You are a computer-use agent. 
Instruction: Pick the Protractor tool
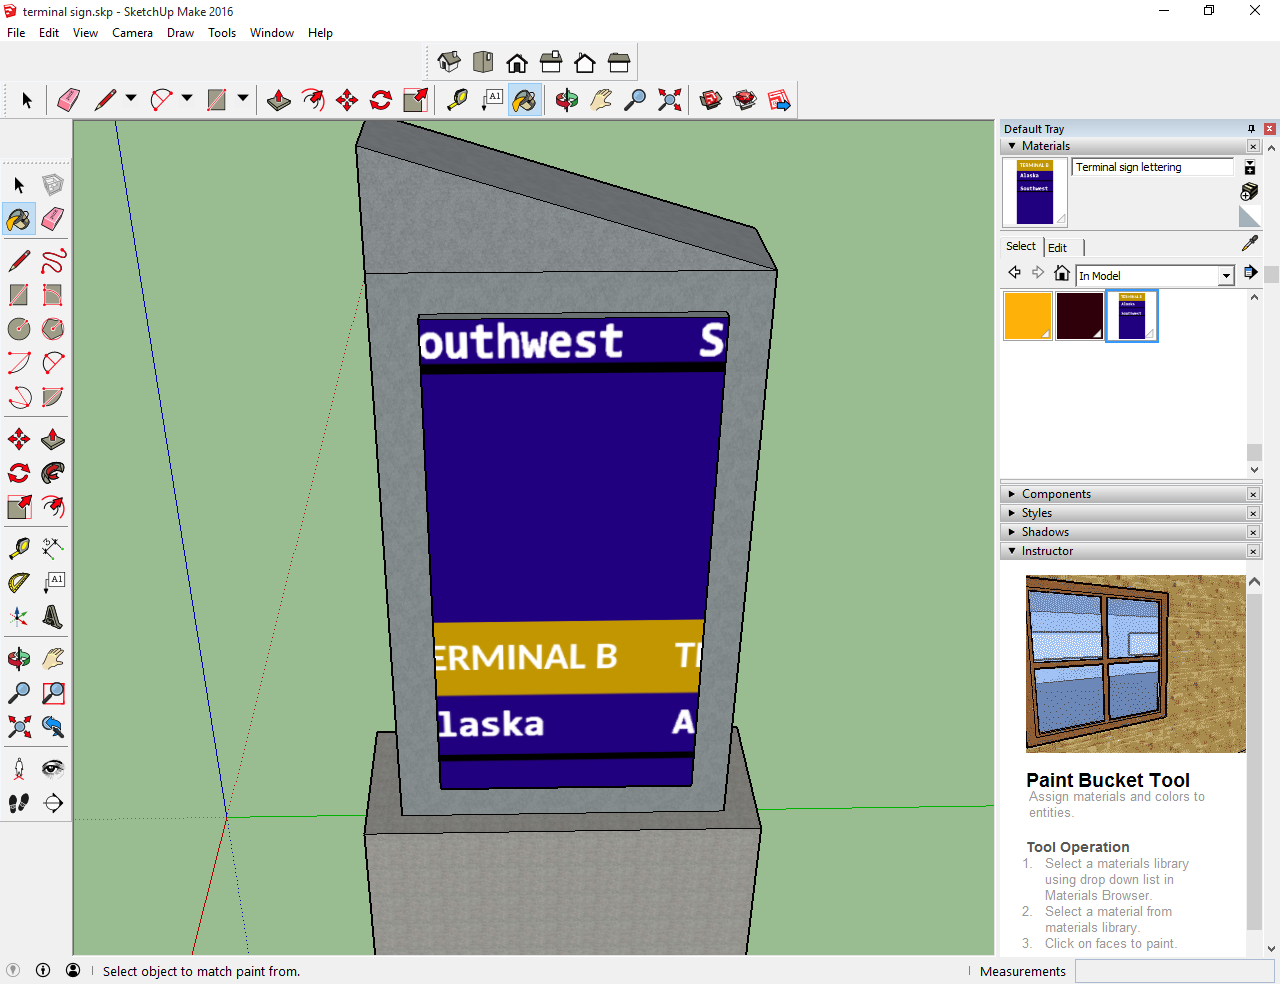[19, 582]
